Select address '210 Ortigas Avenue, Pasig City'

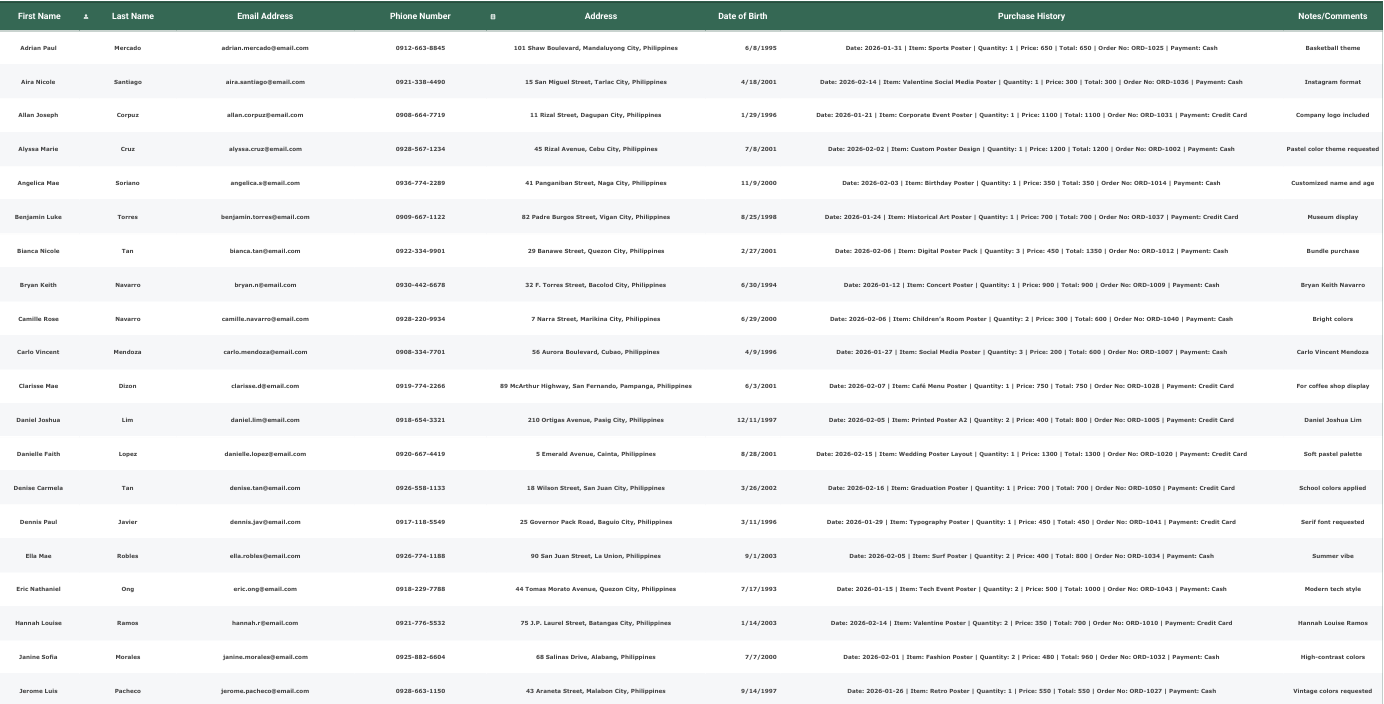tap(596, 420)
